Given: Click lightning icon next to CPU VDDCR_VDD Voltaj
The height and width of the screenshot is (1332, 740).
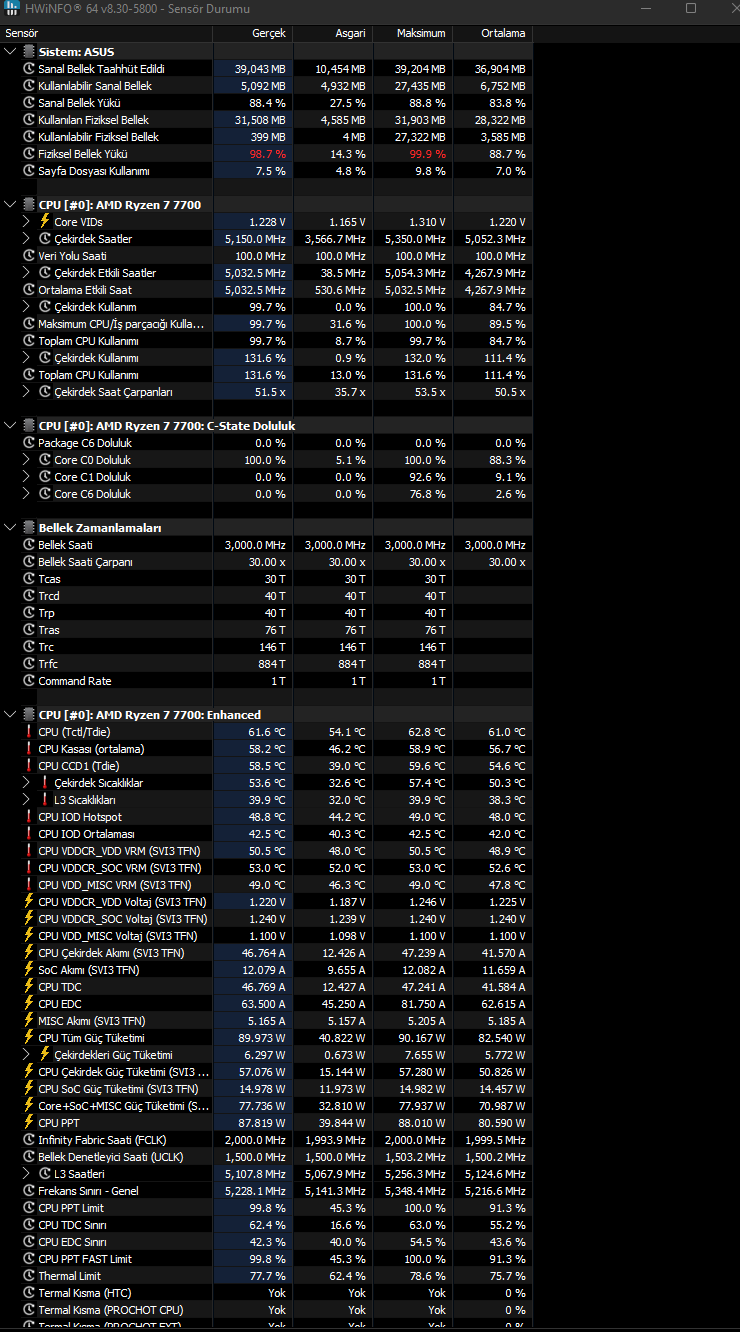Looking at the screenshot, I should [28, 902].
